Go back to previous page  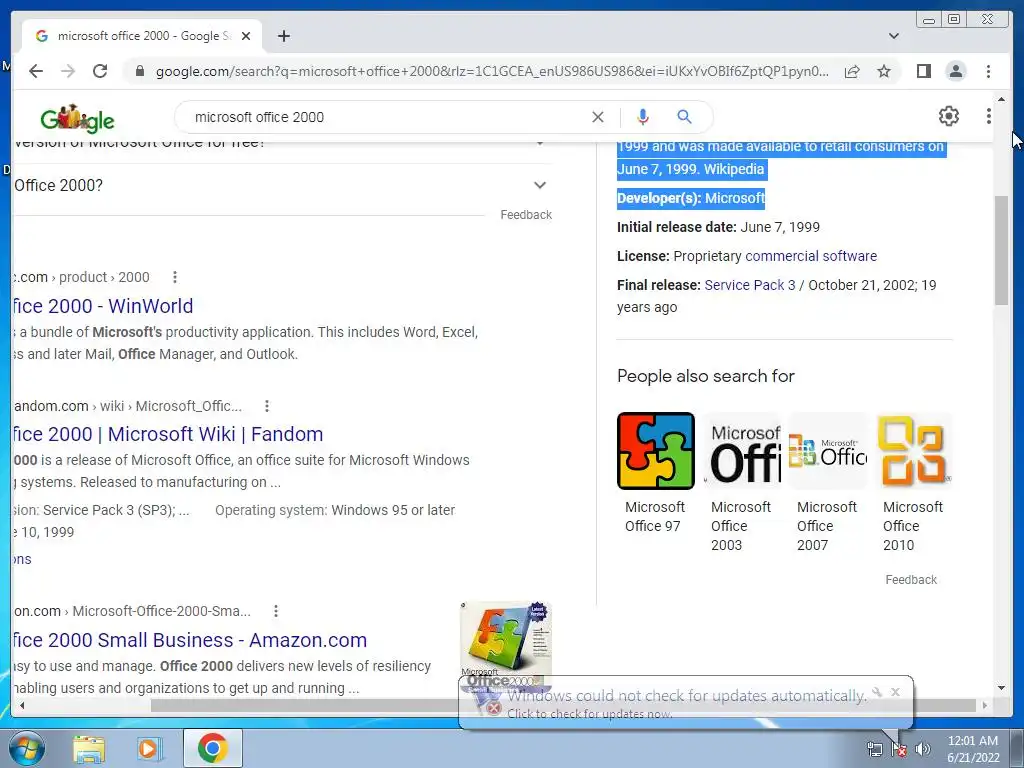coord(36,71)
